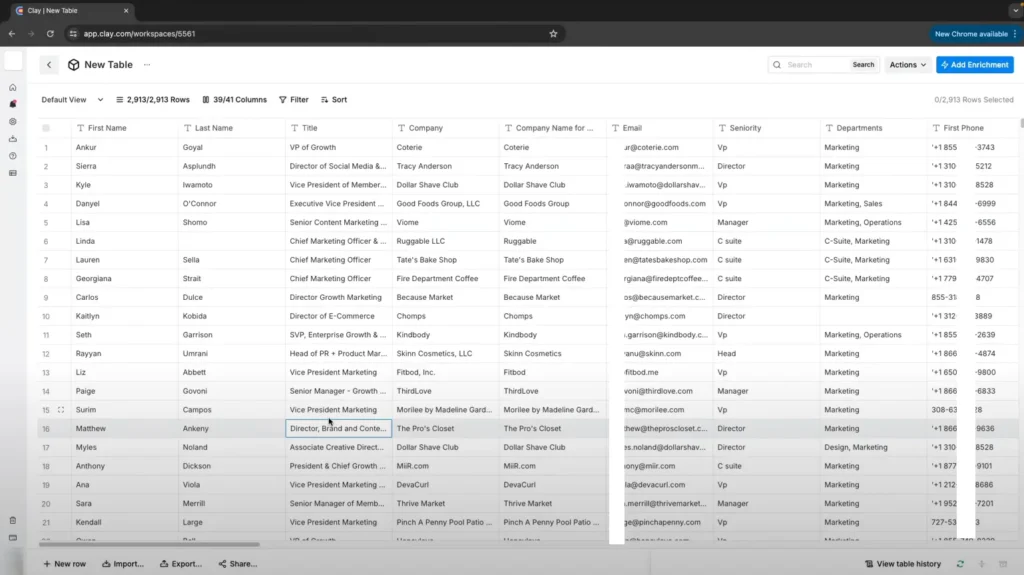Image resolution: width=1024 pixels, height=575 pixels.
Task: Select the 'Asplundh' last name cell
Action: coord(232,166)
